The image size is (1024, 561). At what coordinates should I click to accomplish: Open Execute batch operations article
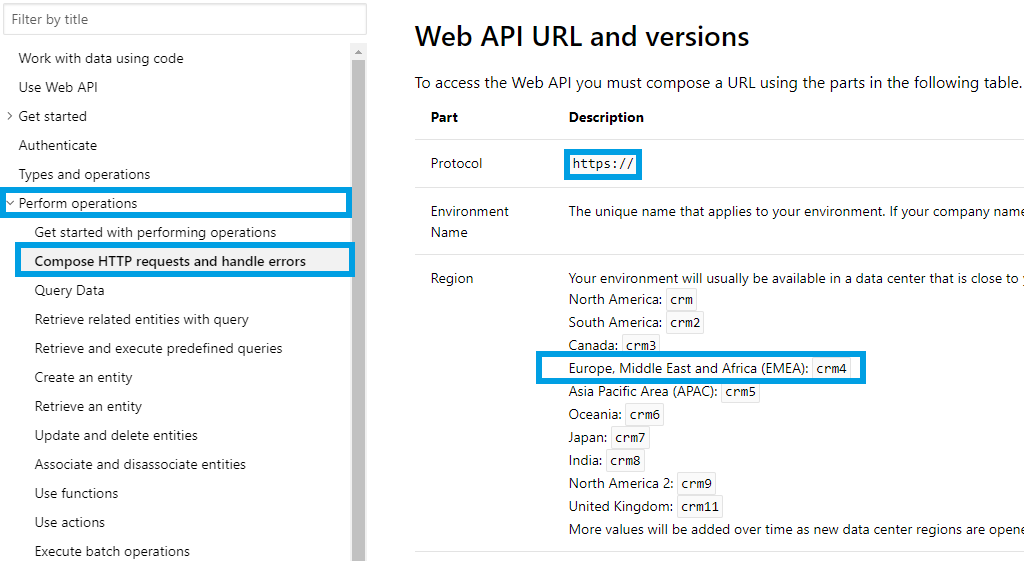[112, 551]
